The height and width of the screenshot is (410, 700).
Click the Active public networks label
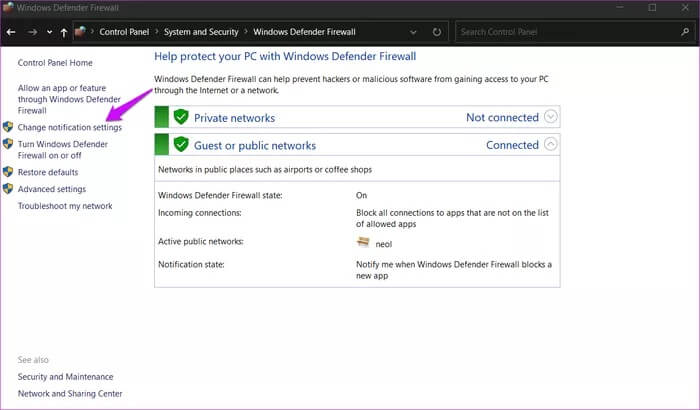pyautogui.click(x=201, y=242)
